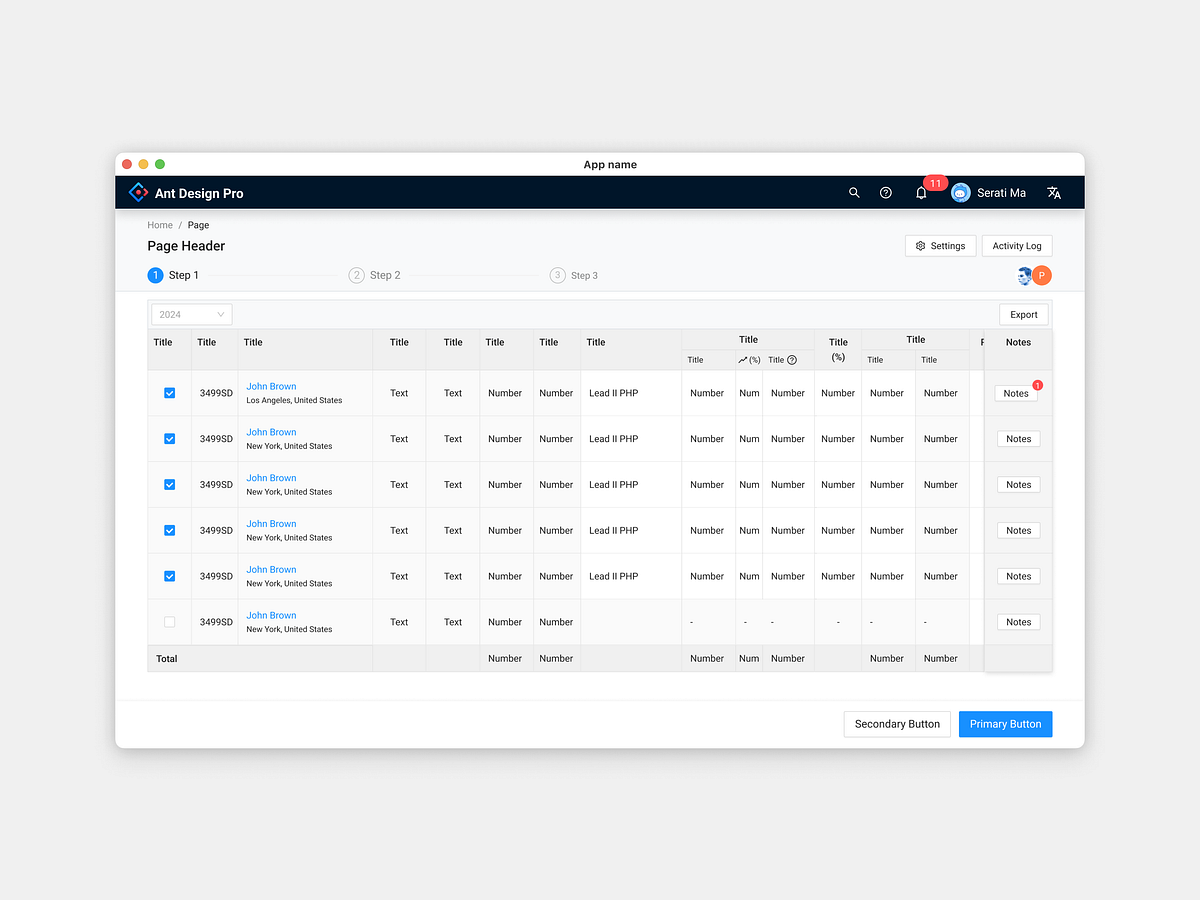Uncheck the third row checkbox
This screenshot has width=1200, height=900.
(x=169, y=485)
